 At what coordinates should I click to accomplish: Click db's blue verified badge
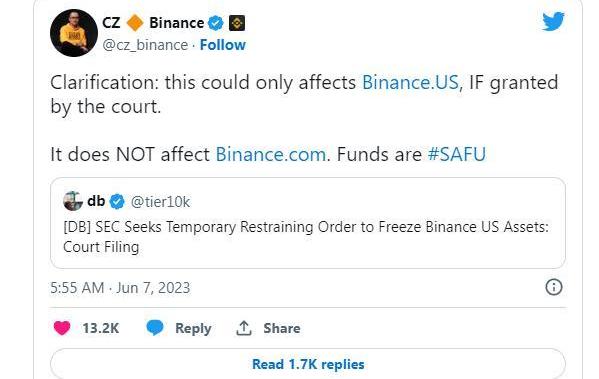click(x=117, y=201)
